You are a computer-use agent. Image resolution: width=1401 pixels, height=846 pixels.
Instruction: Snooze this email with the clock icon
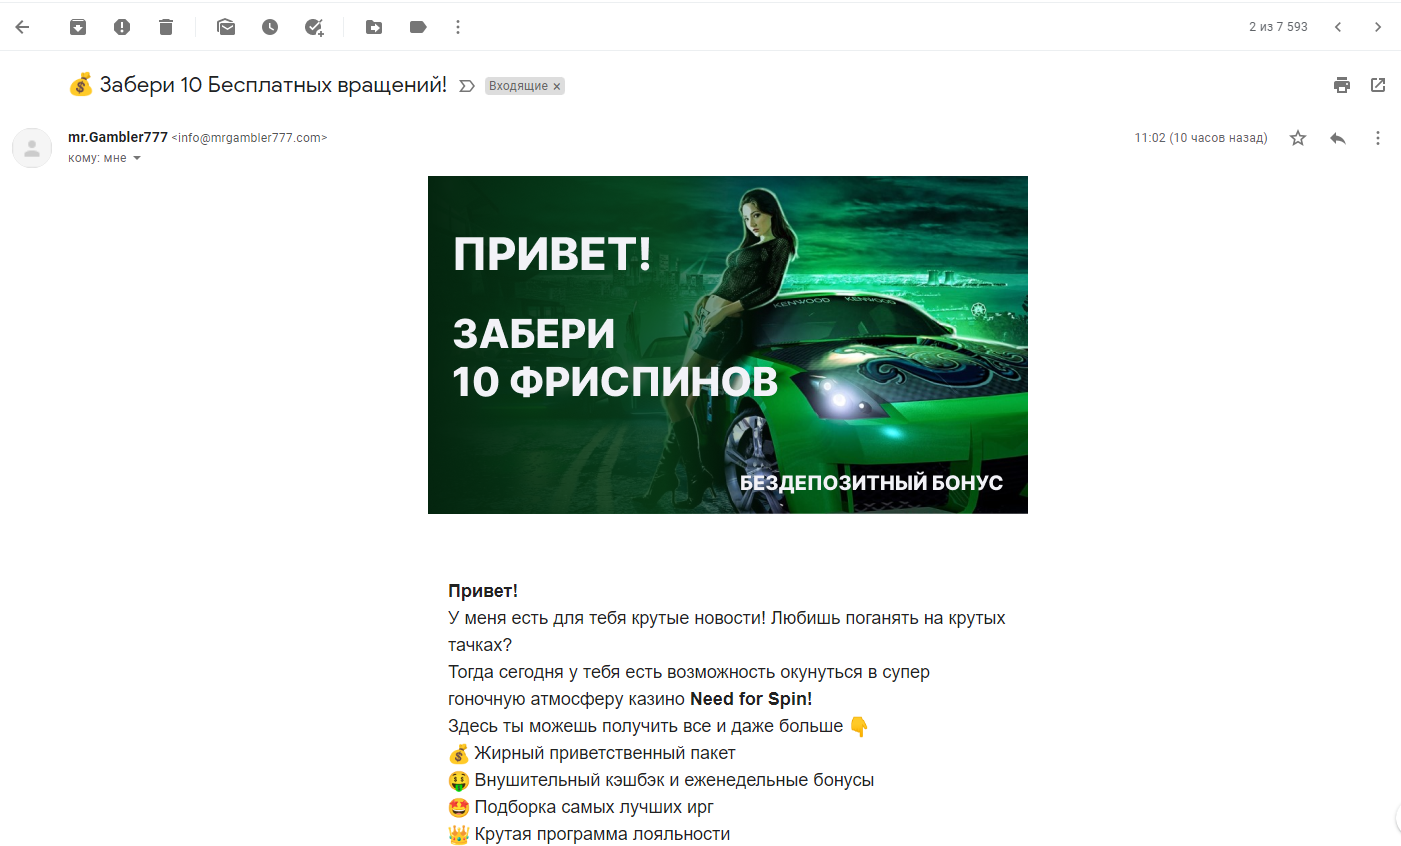coord(270,27)
